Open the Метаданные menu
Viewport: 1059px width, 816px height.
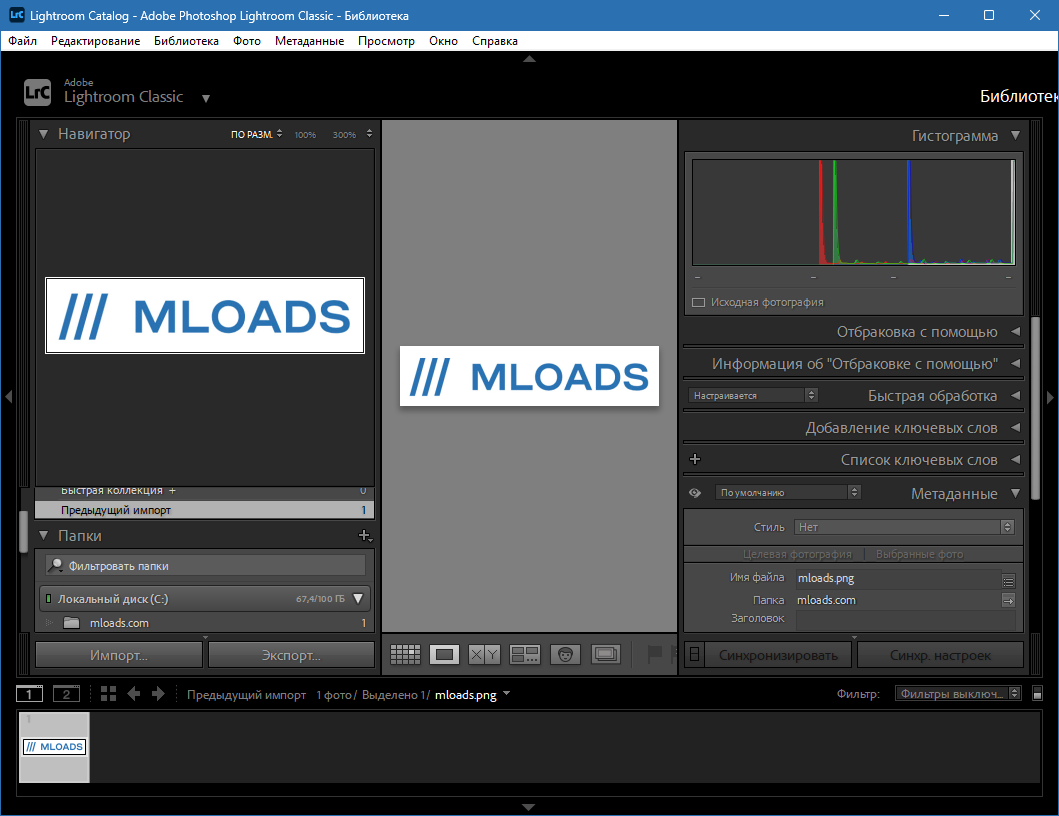[309, 41]
